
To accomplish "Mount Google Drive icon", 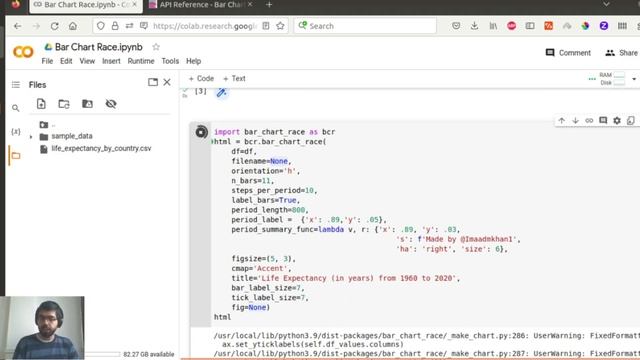I will click(x=87, y=104).
